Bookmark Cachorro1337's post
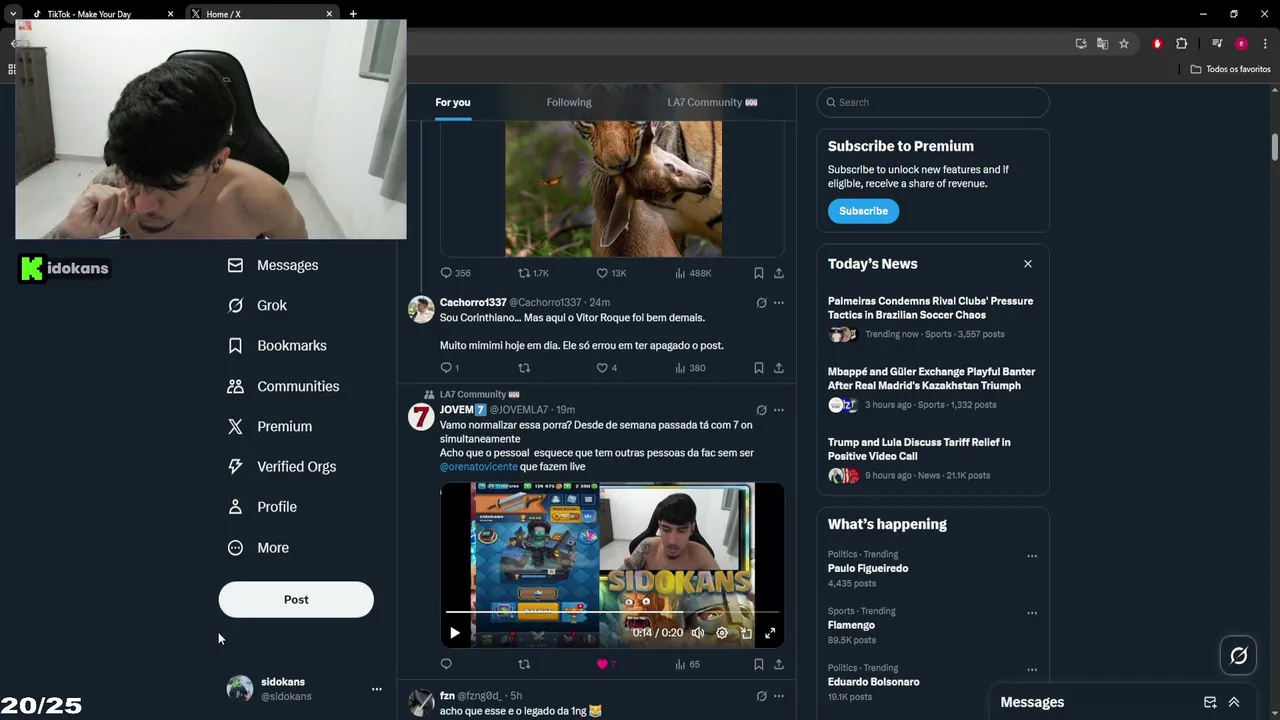This screenshot has width=1280, height=720. [758, 368]
